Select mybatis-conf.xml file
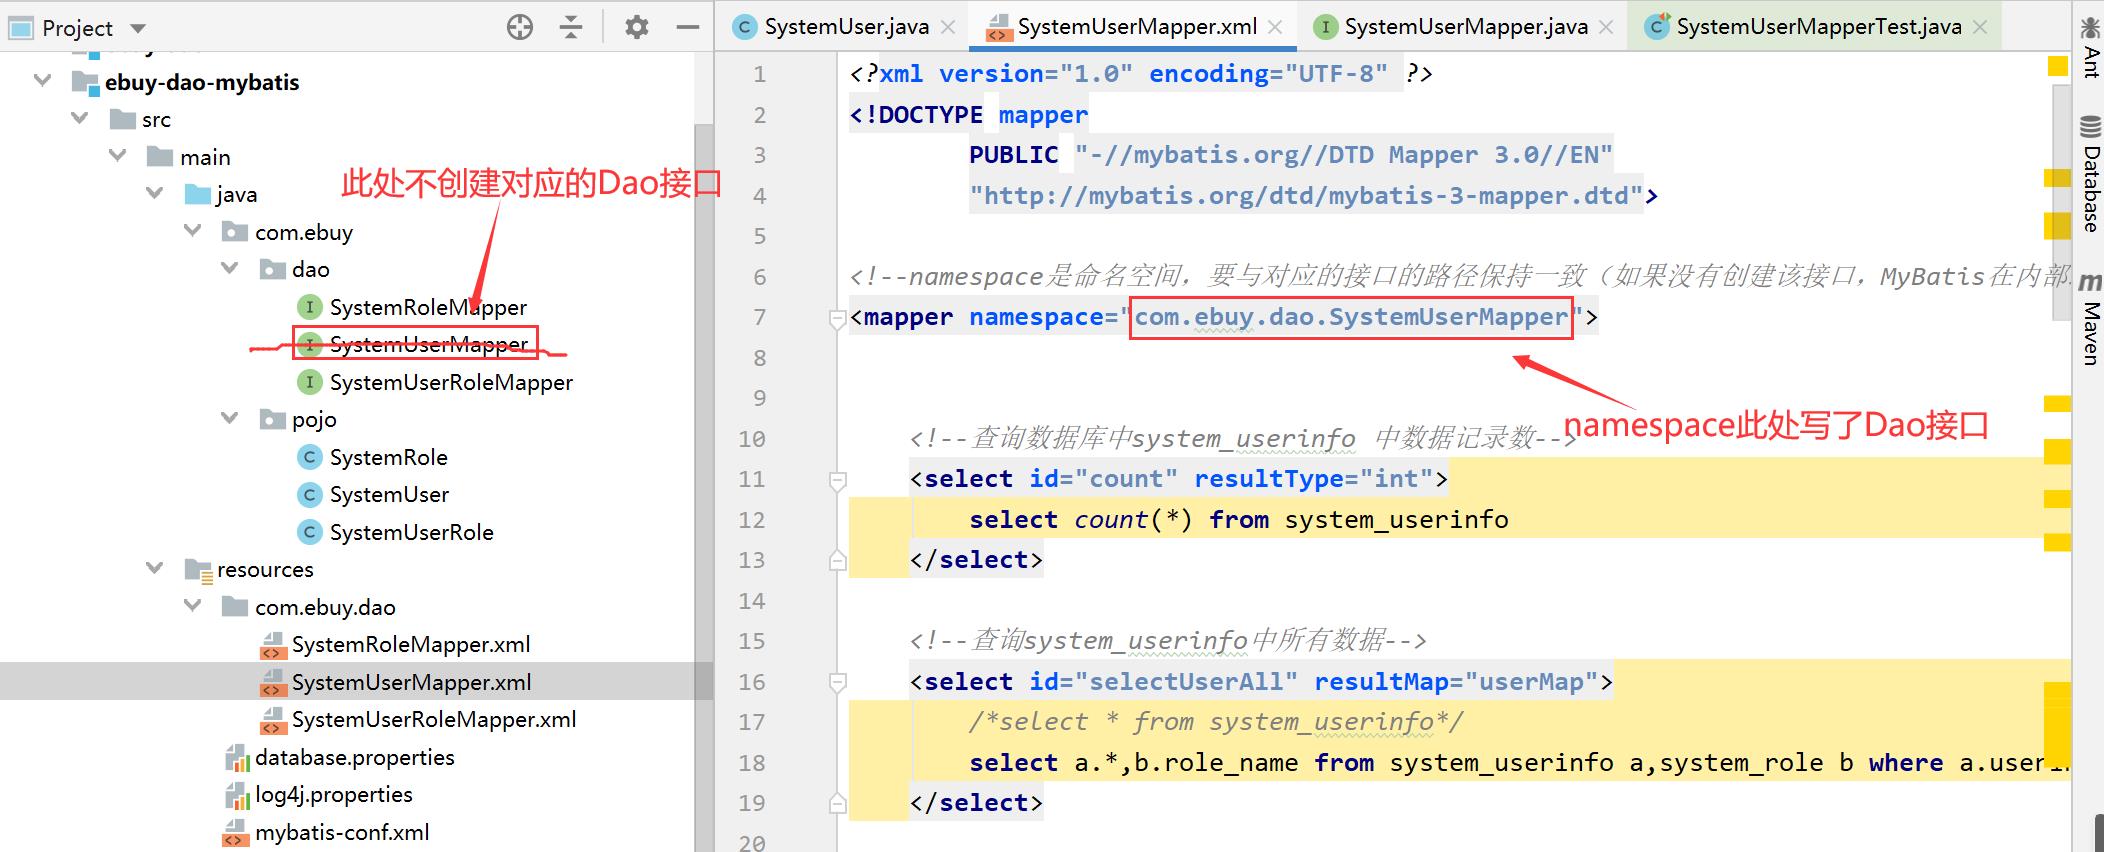The image size is (2104, 852). 341,832
